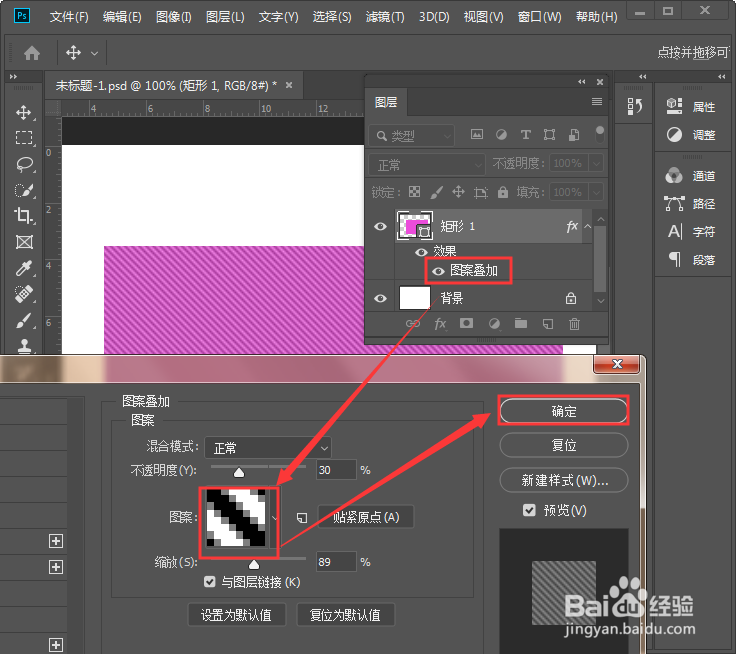The image size is (736, 654).
Task: Open the 通道 channels panel
Action: pos(691,176)
